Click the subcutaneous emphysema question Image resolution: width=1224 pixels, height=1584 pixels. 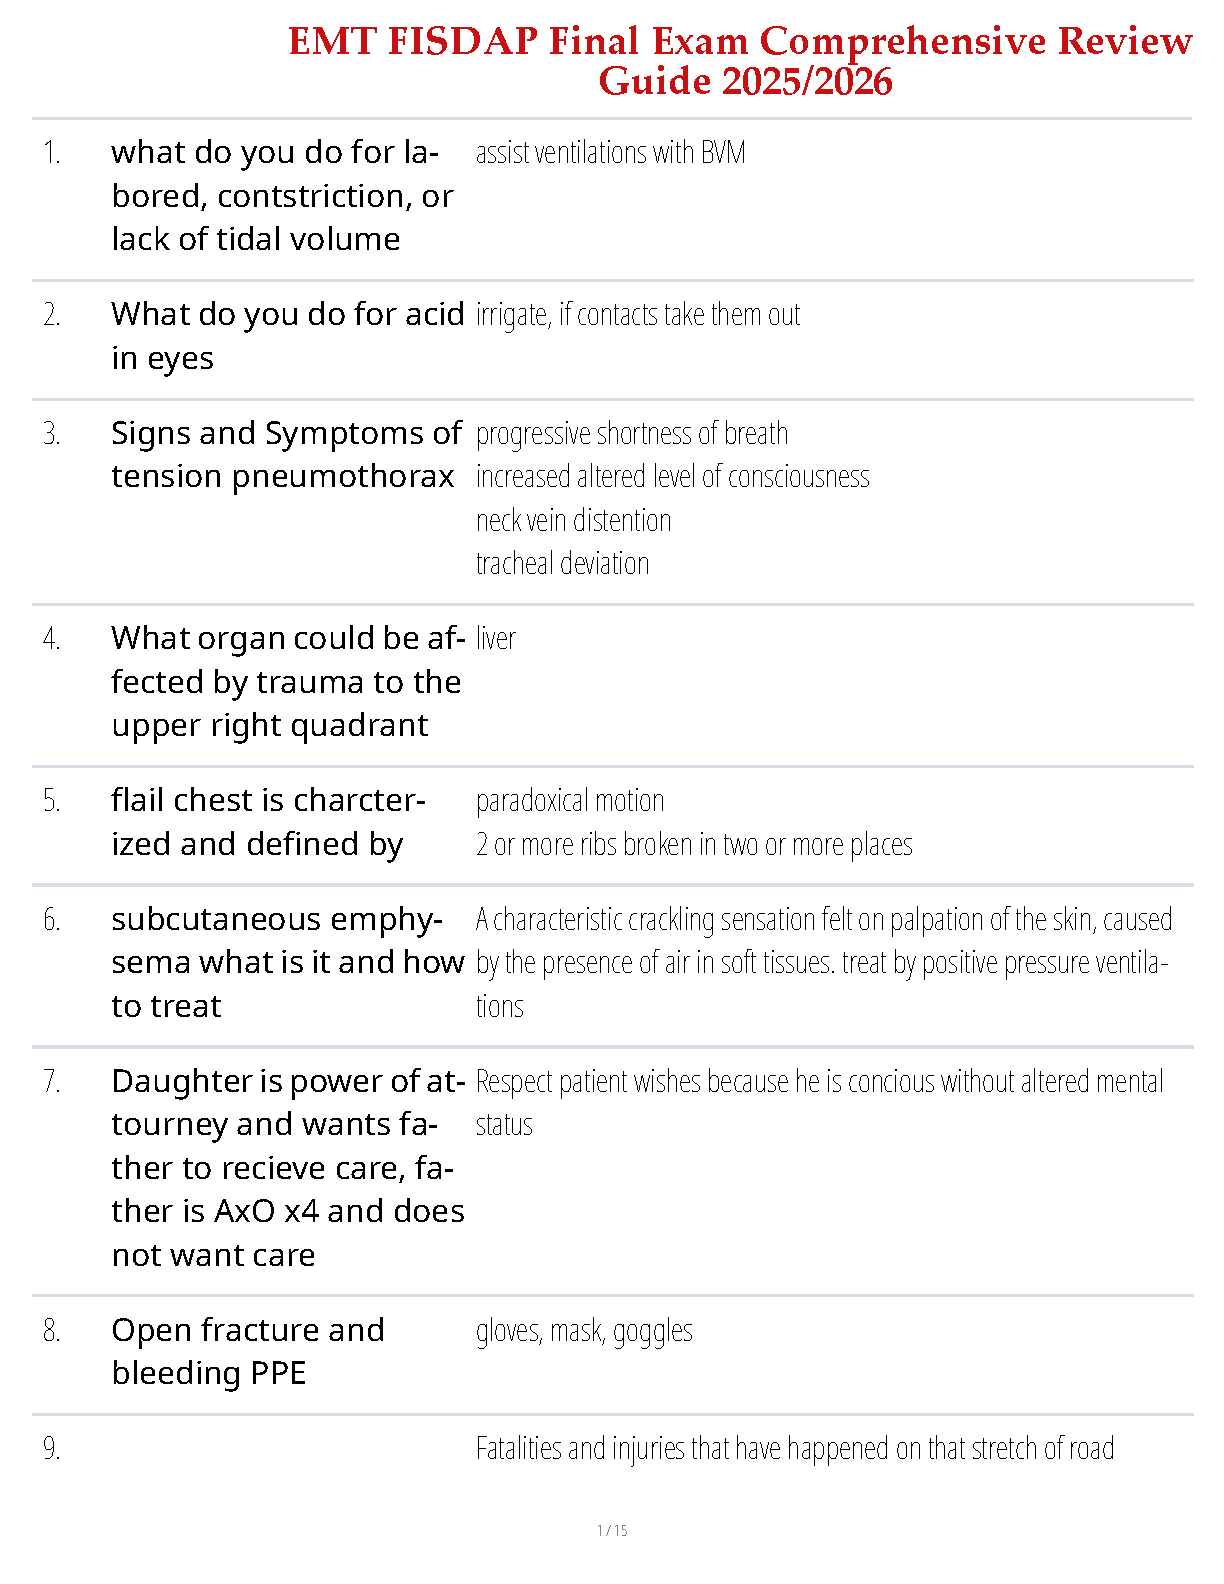pos(287,962)
